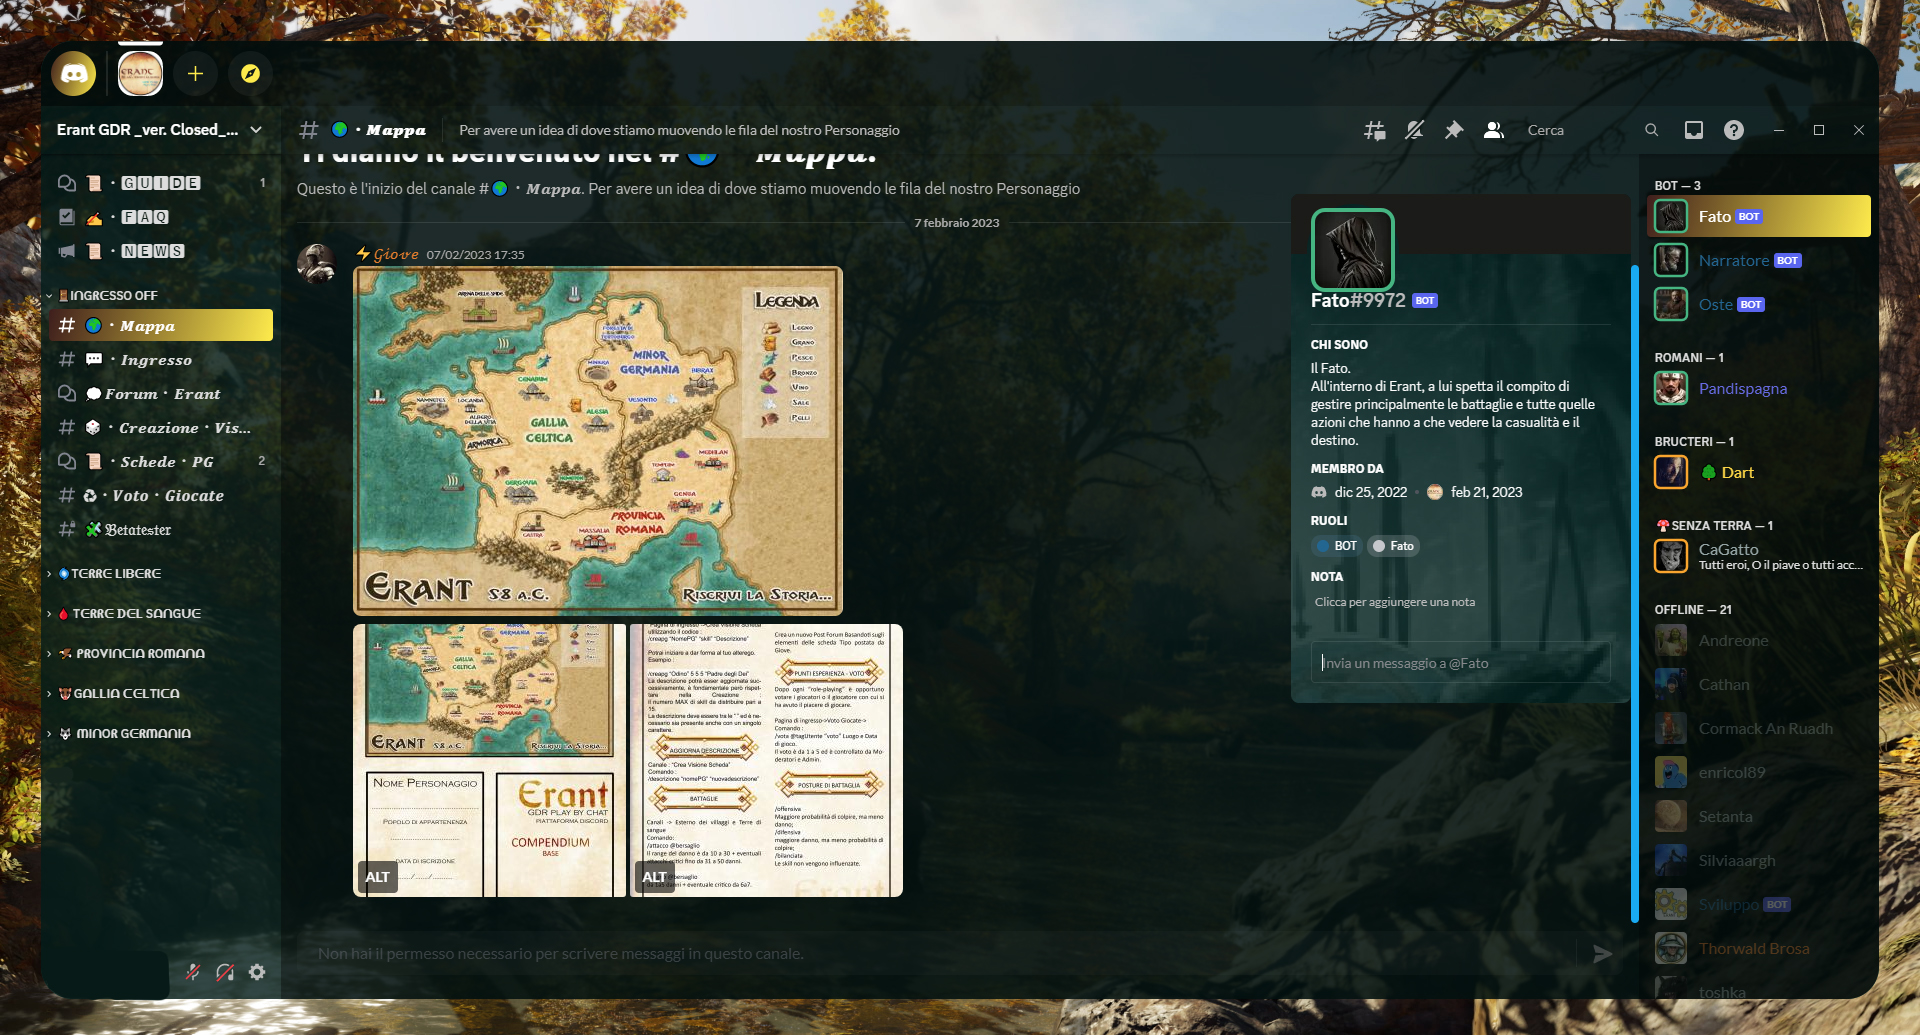This screenshot has width=1920, height=1035.
Task: Open the Schede · PG channel
Action: (161, 461)
